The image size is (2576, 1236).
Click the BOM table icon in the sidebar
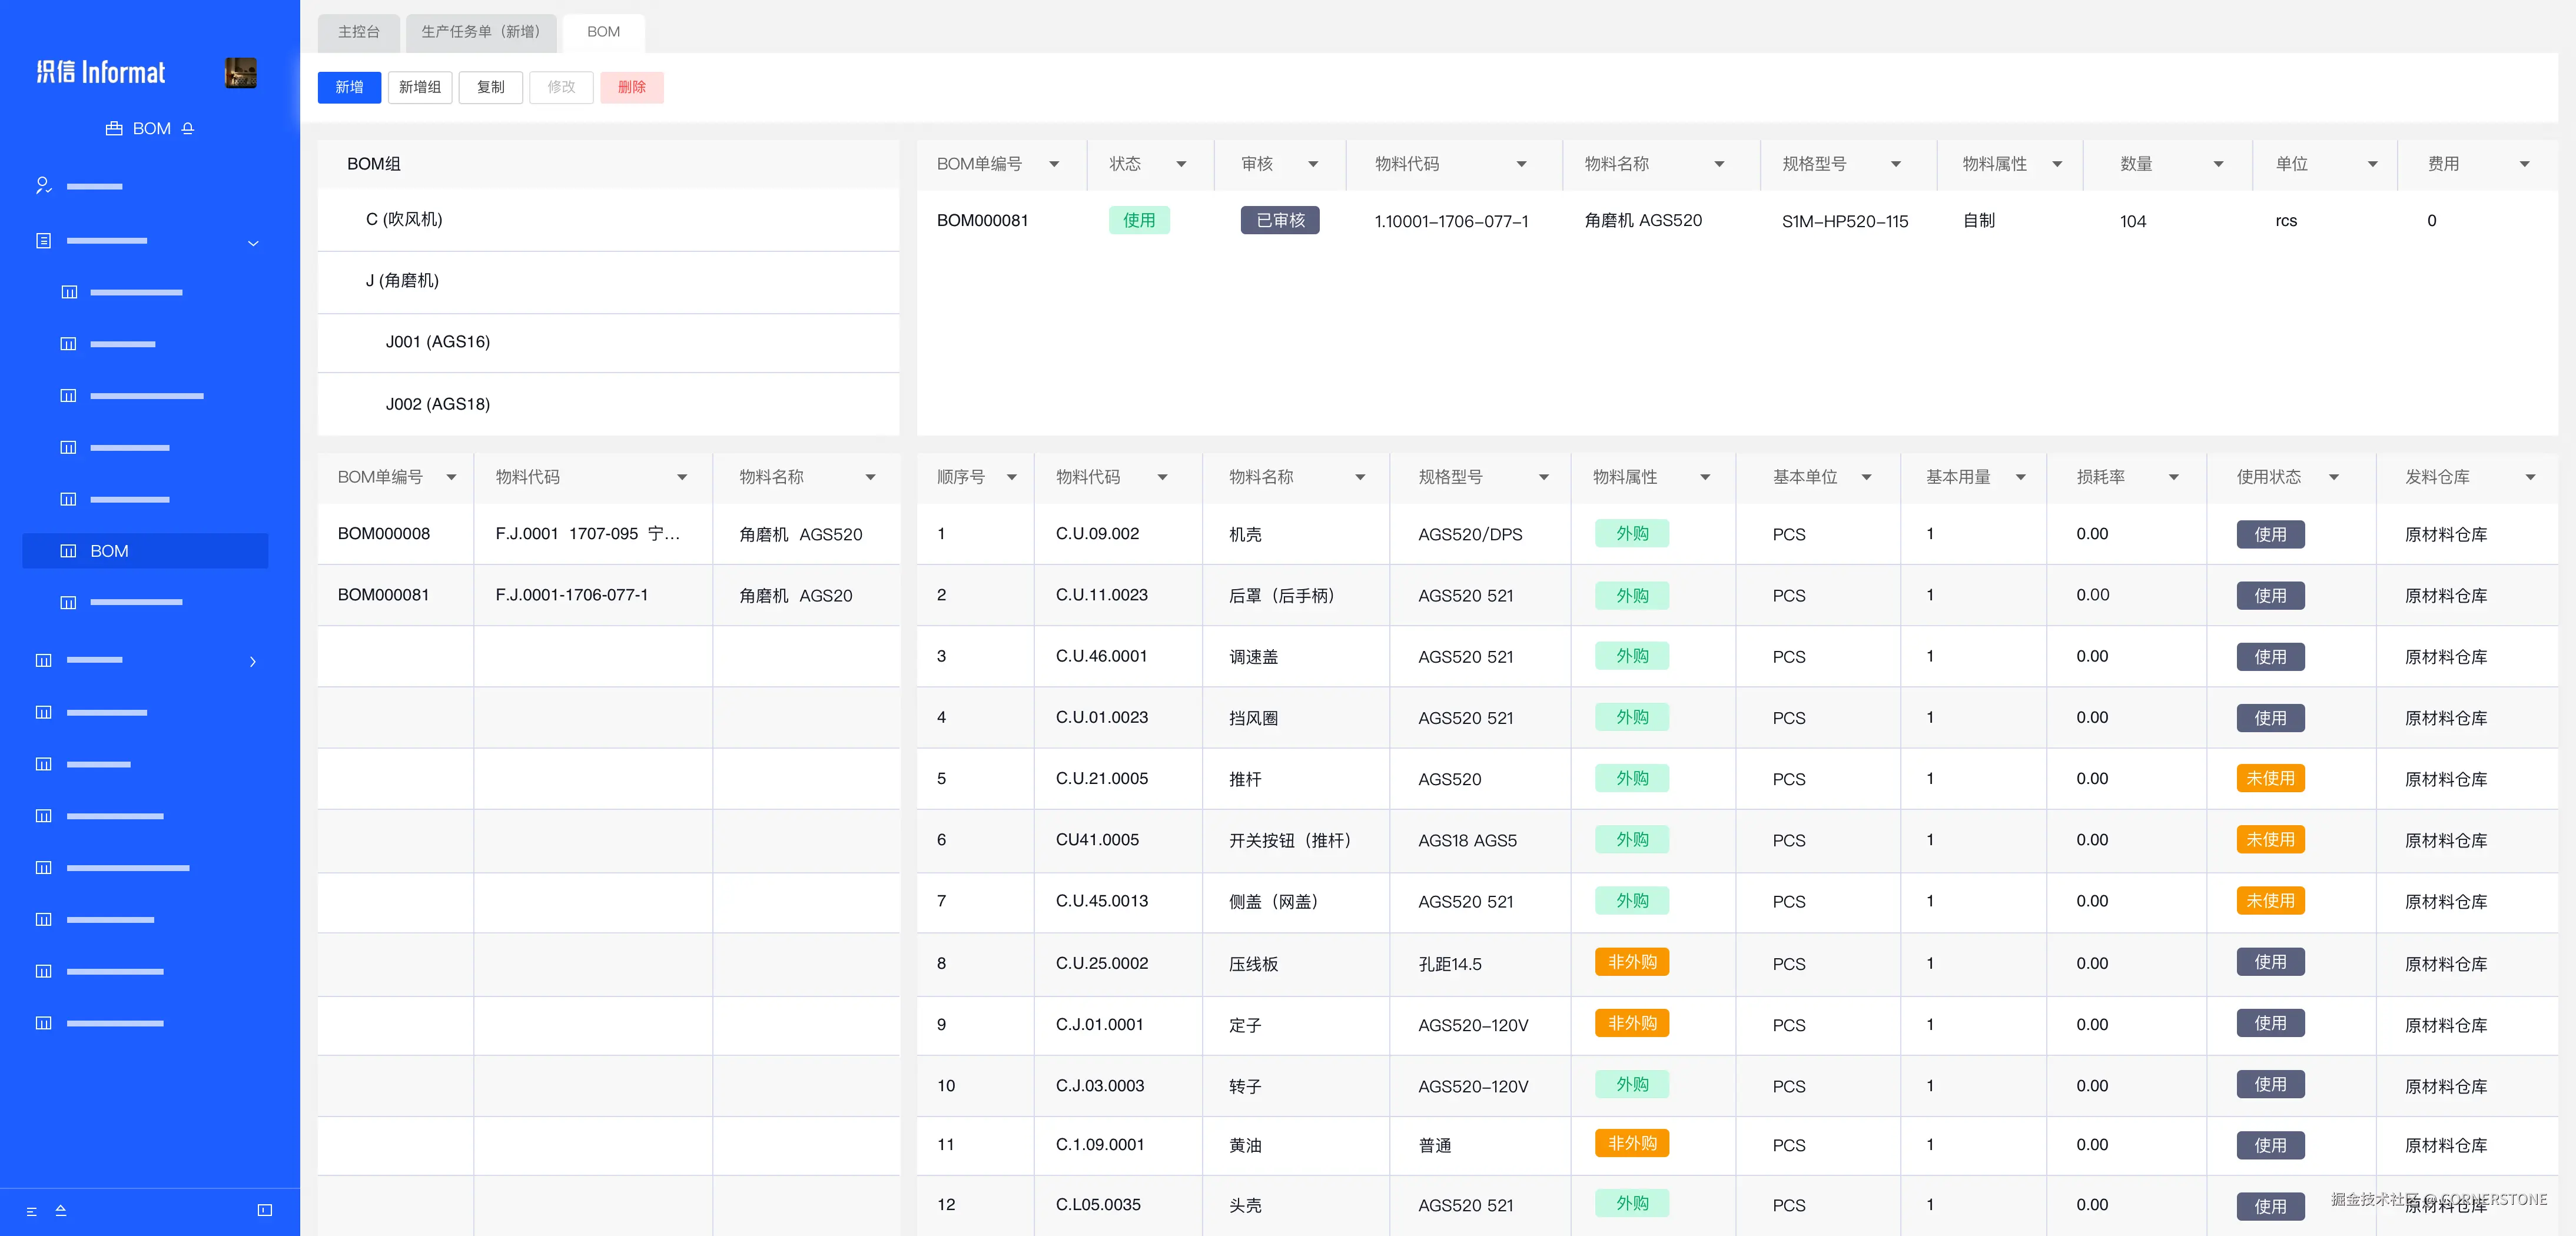(x=68, y=551)
